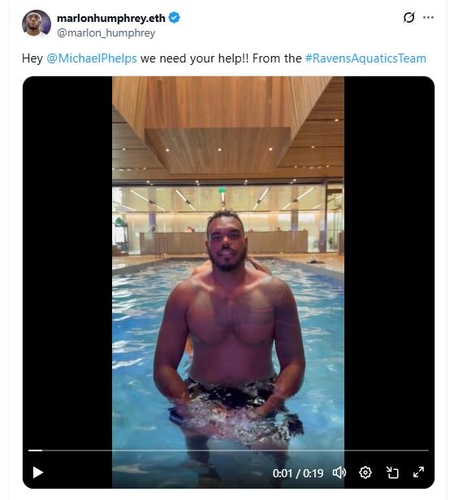Open the tweet's three-dot more menu

[x=428, y=17]
